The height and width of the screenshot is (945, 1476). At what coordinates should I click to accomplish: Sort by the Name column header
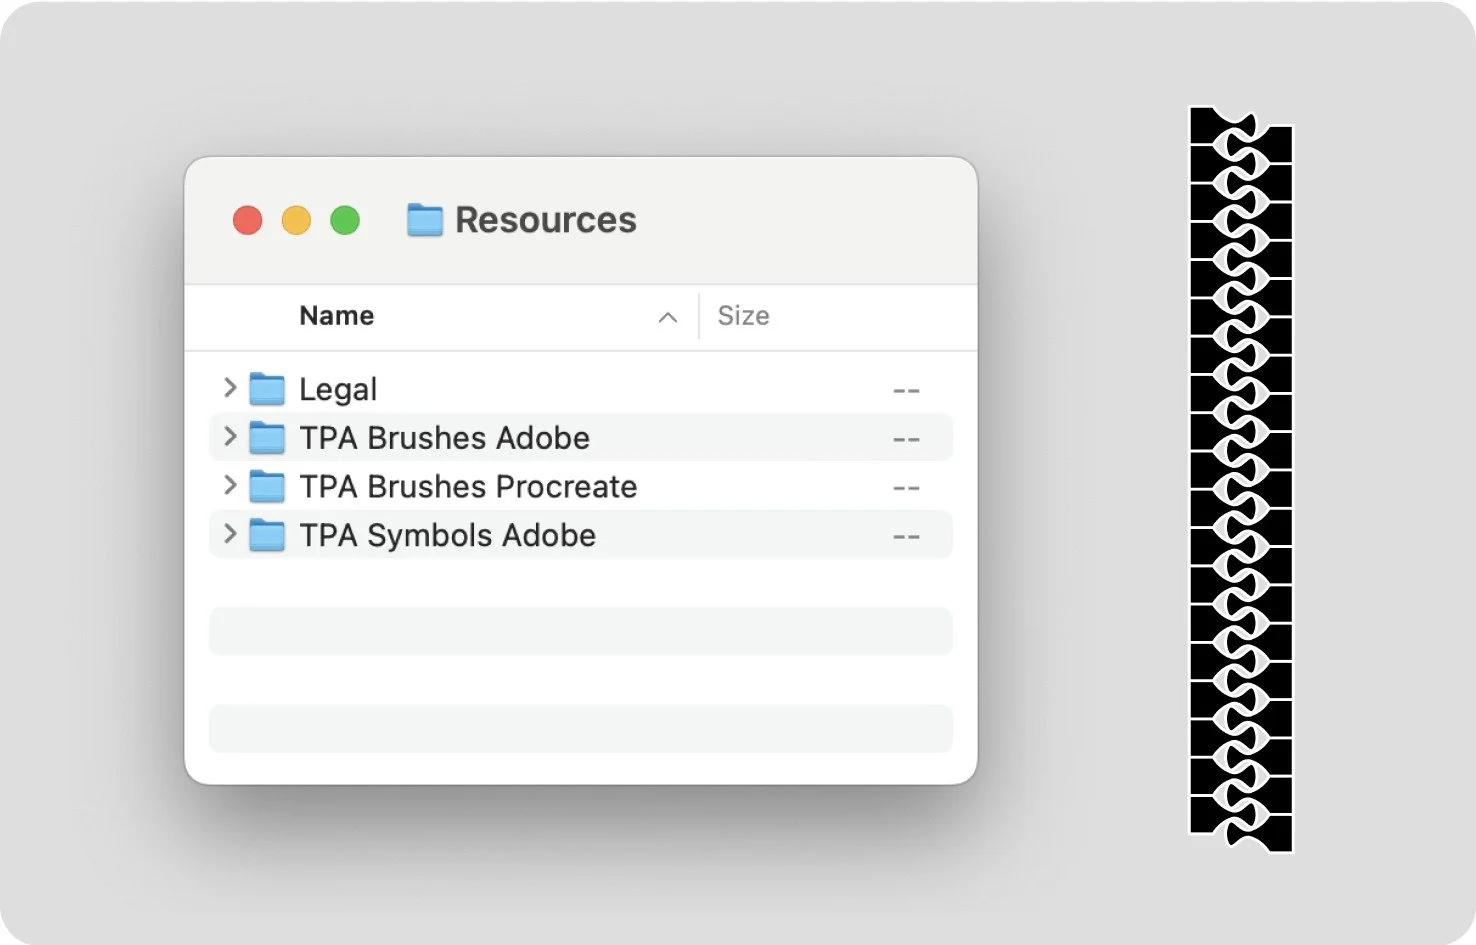coord(337,316)
